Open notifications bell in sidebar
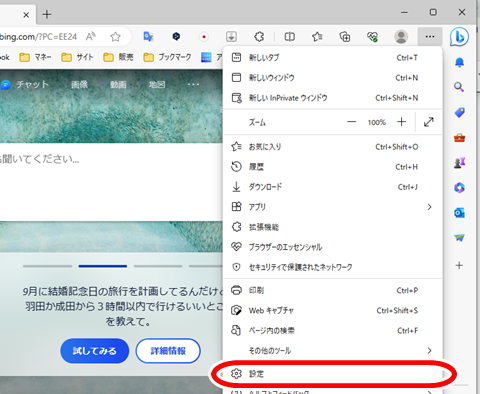480x394 pixels. click(459, 62)
